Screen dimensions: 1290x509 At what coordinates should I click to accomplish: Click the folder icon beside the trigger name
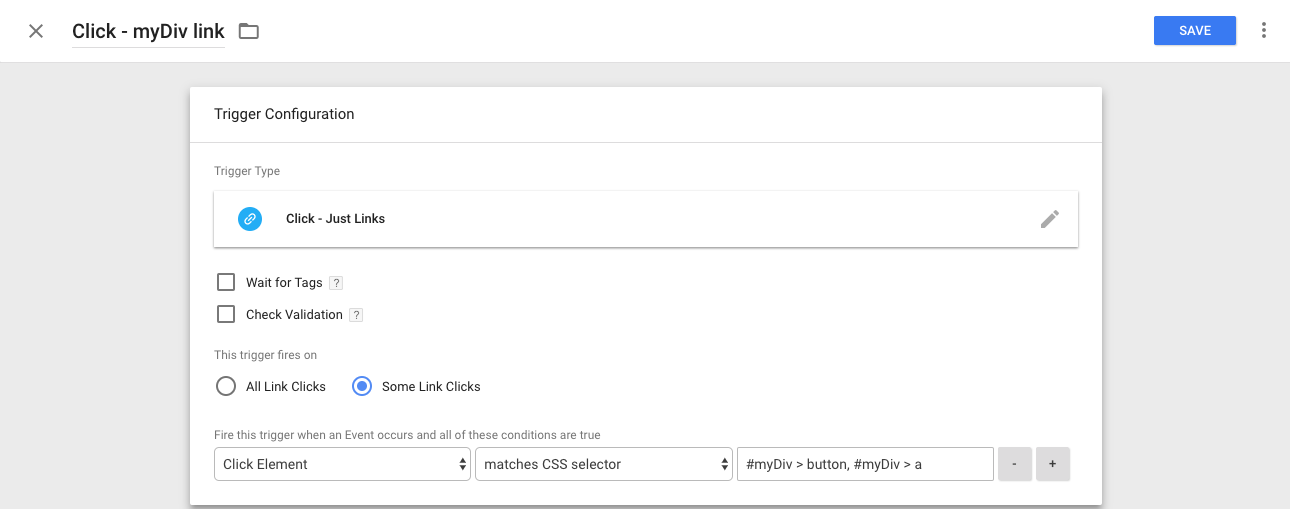(249, 31)
